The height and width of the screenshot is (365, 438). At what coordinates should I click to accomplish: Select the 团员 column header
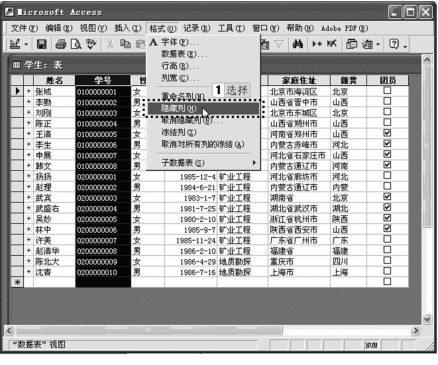388,80
